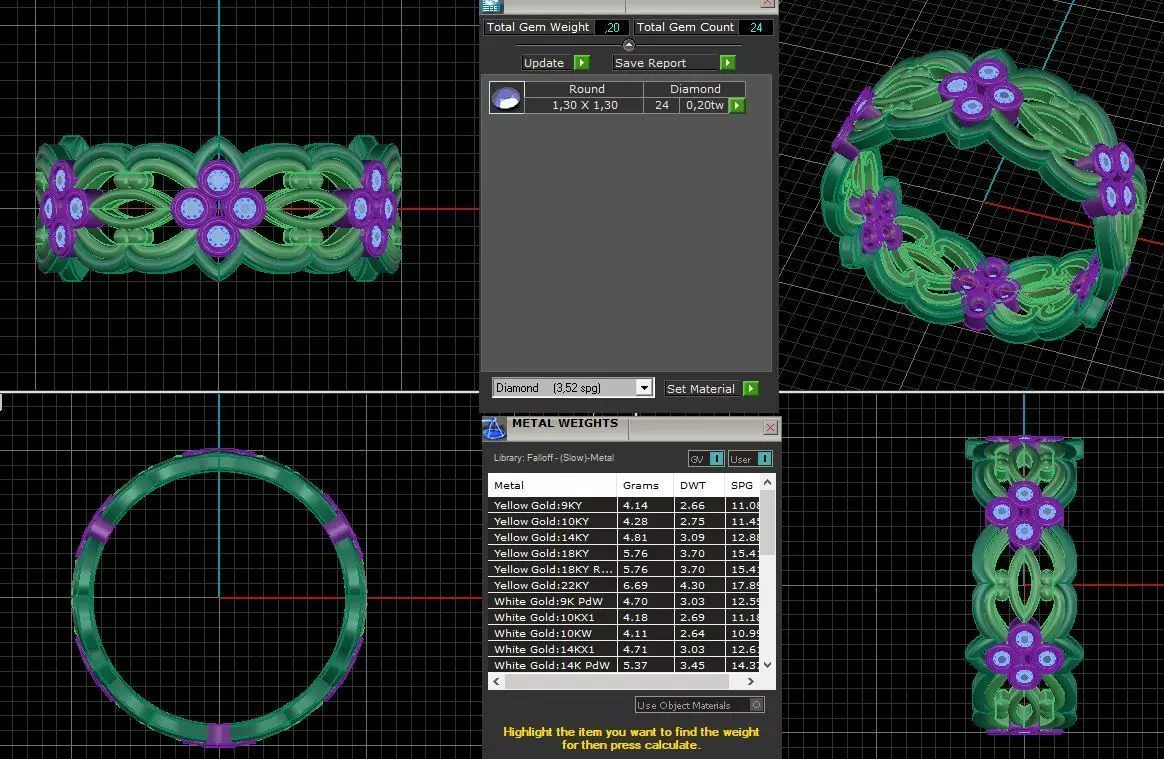The height and width of the screenshot is (759, 1164).
Task: Click the green arrow next to Set Material
Action: click(751, 388)
